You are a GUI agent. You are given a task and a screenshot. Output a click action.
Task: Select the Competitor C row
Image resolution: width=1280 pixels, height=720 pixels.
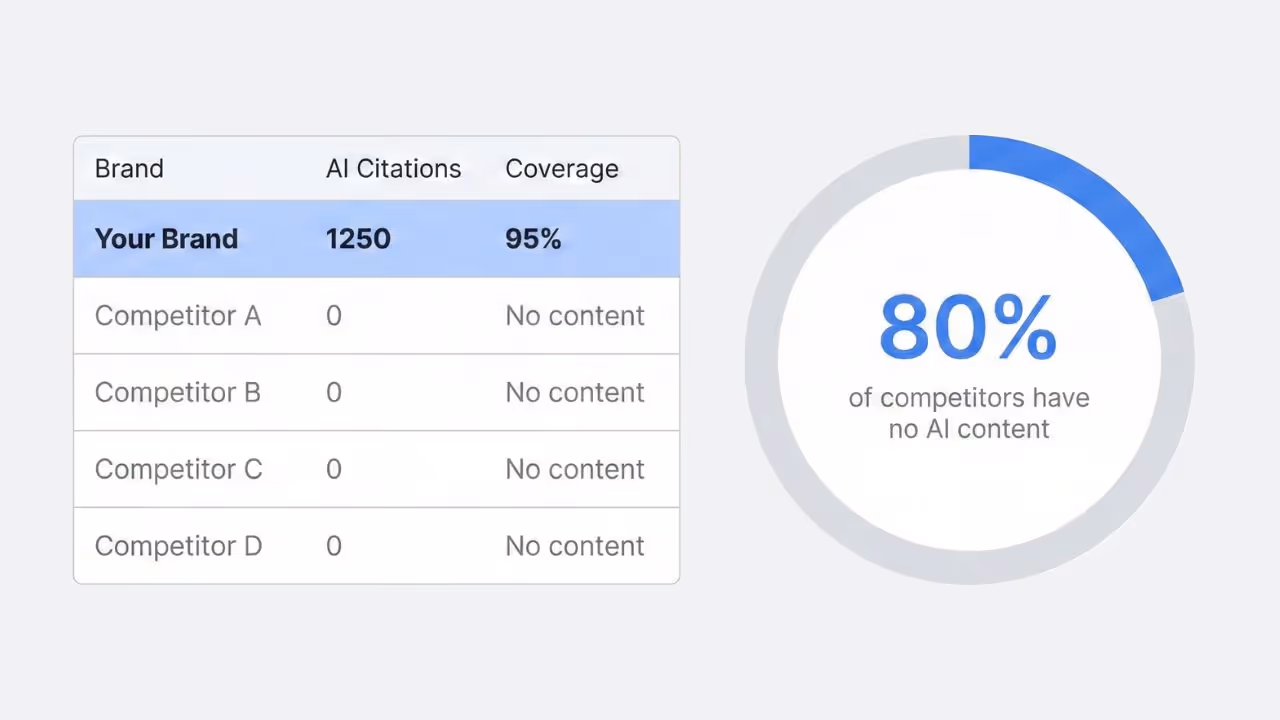[376, 469]
